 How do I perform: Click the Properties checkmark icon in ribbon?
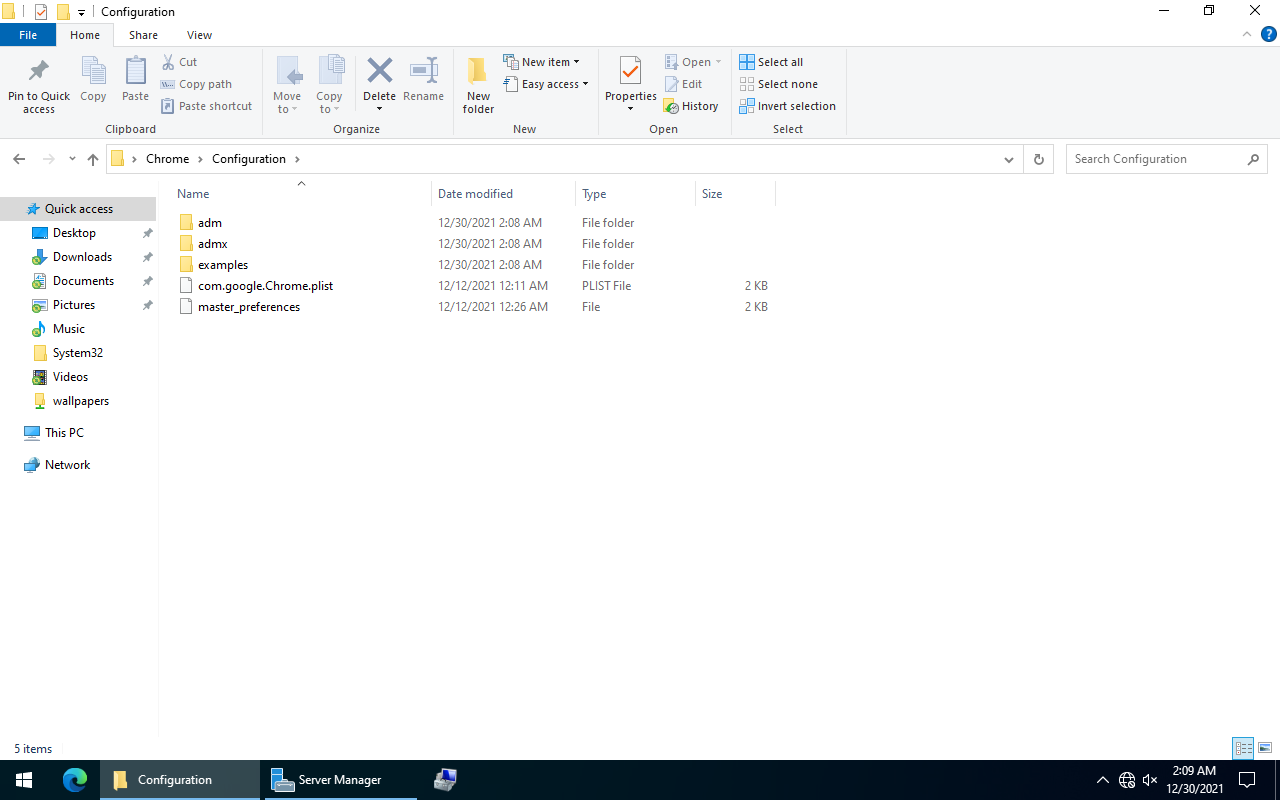pyautogui.click(x=630, y=72)
